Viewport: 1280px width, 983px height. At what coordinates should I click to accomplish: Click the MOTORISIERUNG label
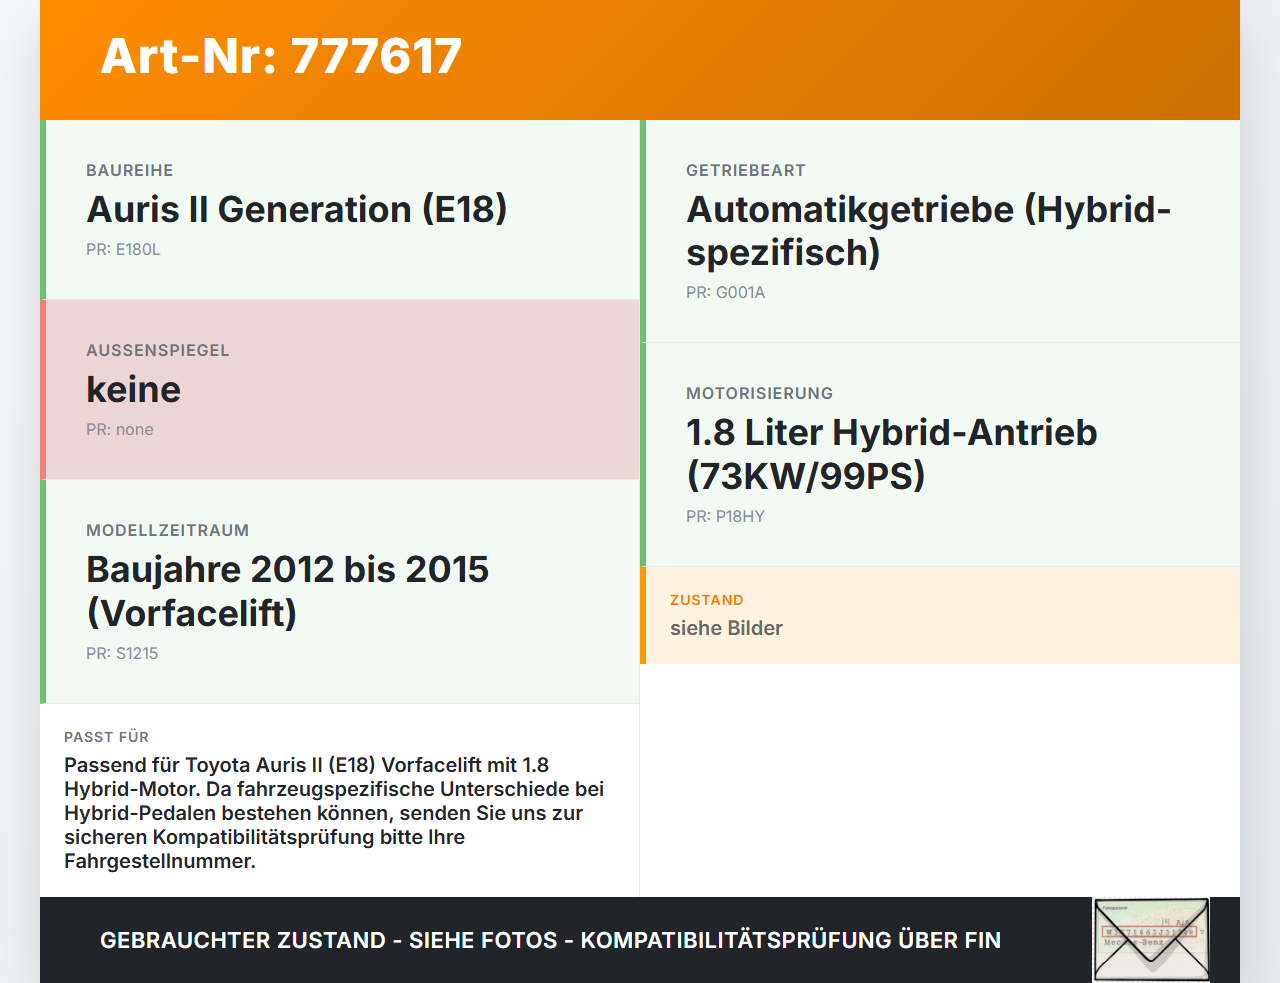760,394
